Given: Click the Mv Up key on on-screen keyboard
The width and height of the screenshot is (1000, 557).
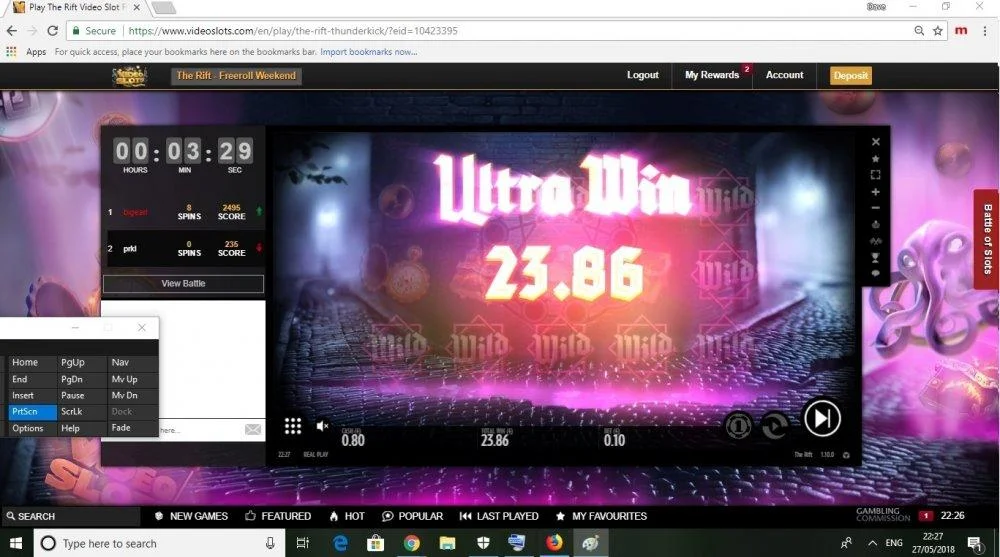Looking at the screenshot, I should [133, 379].
